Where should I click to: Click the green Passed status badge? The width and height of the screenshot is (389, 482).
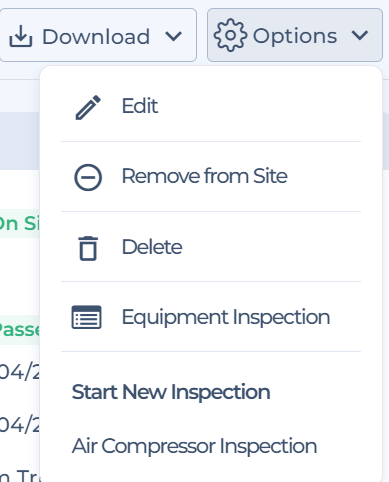point(20,330)
